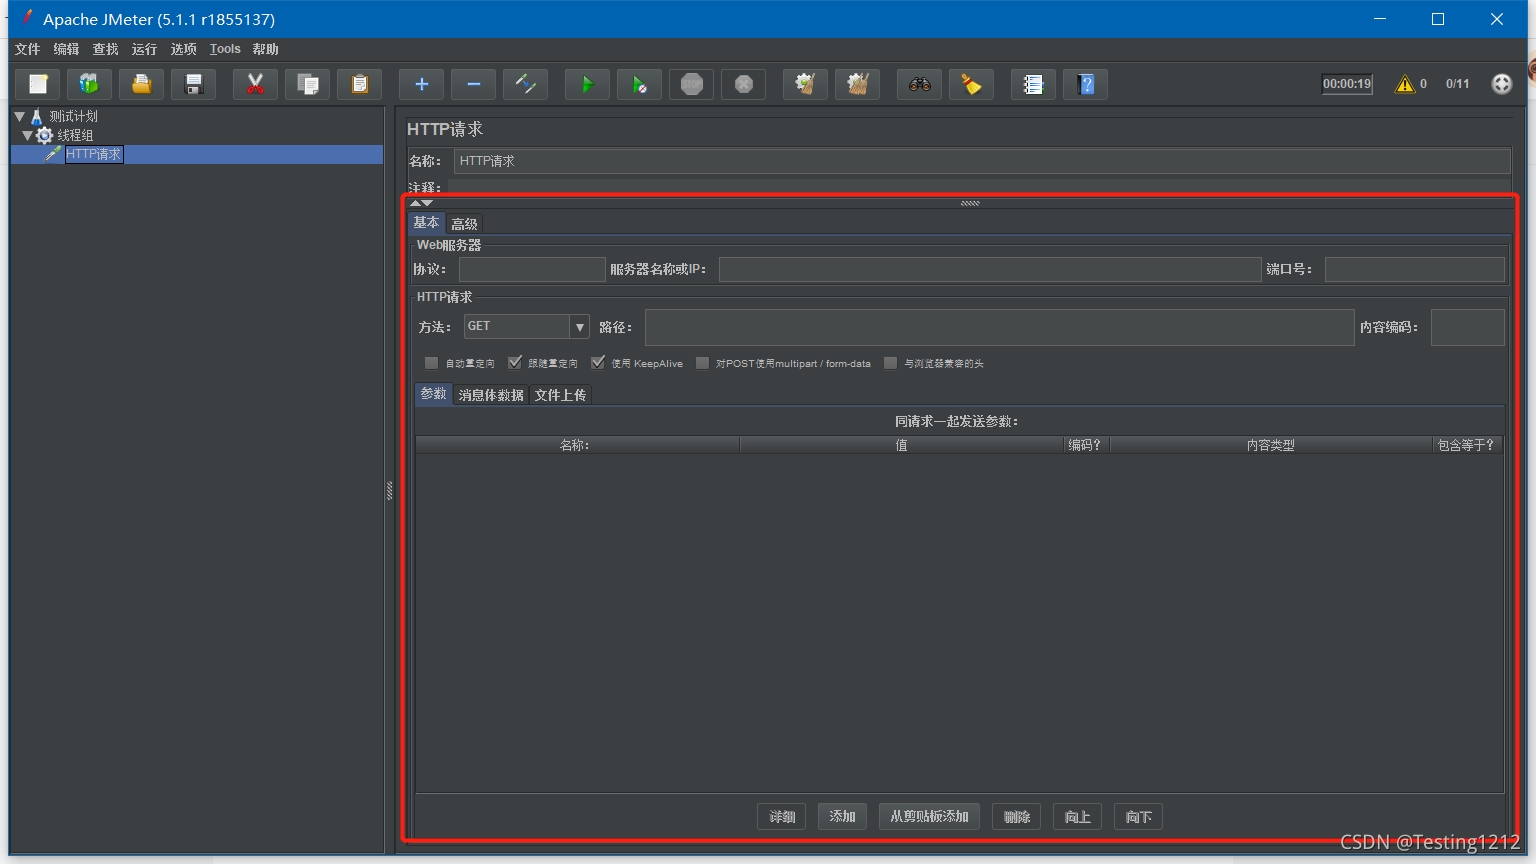The width and height of the screenshot is (1536, 864).
Task: Click Start no pauses icon
Action: tap(640, 84)
